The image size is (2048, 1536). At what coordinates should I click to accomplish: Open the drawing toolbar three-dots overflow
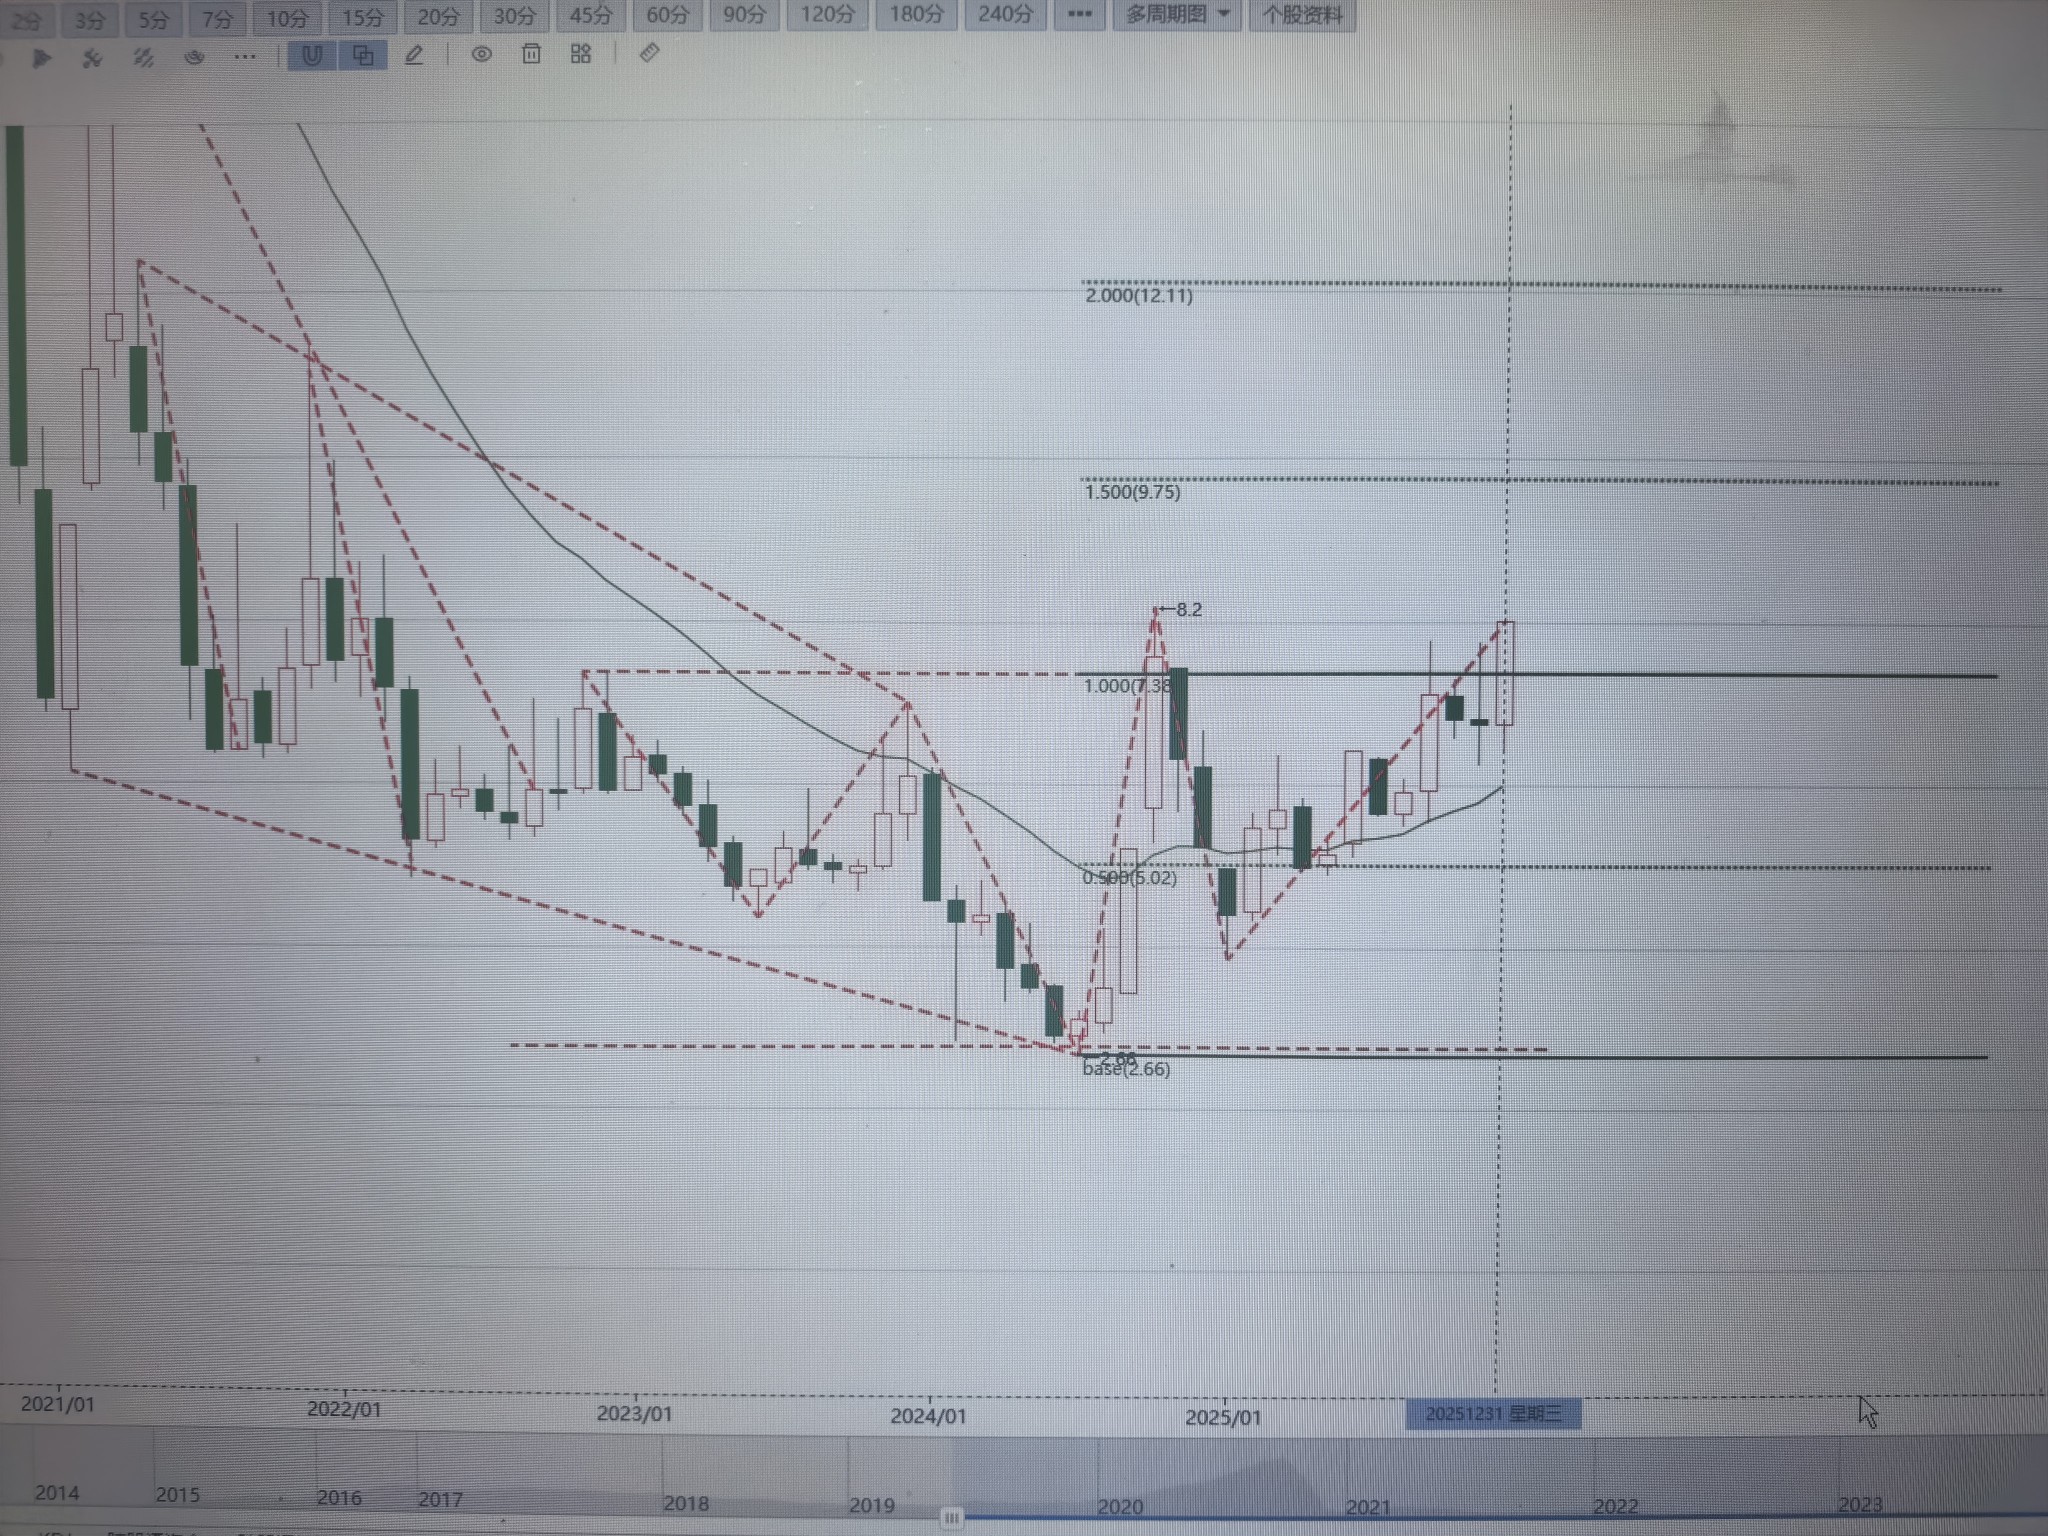coord(244,58)
